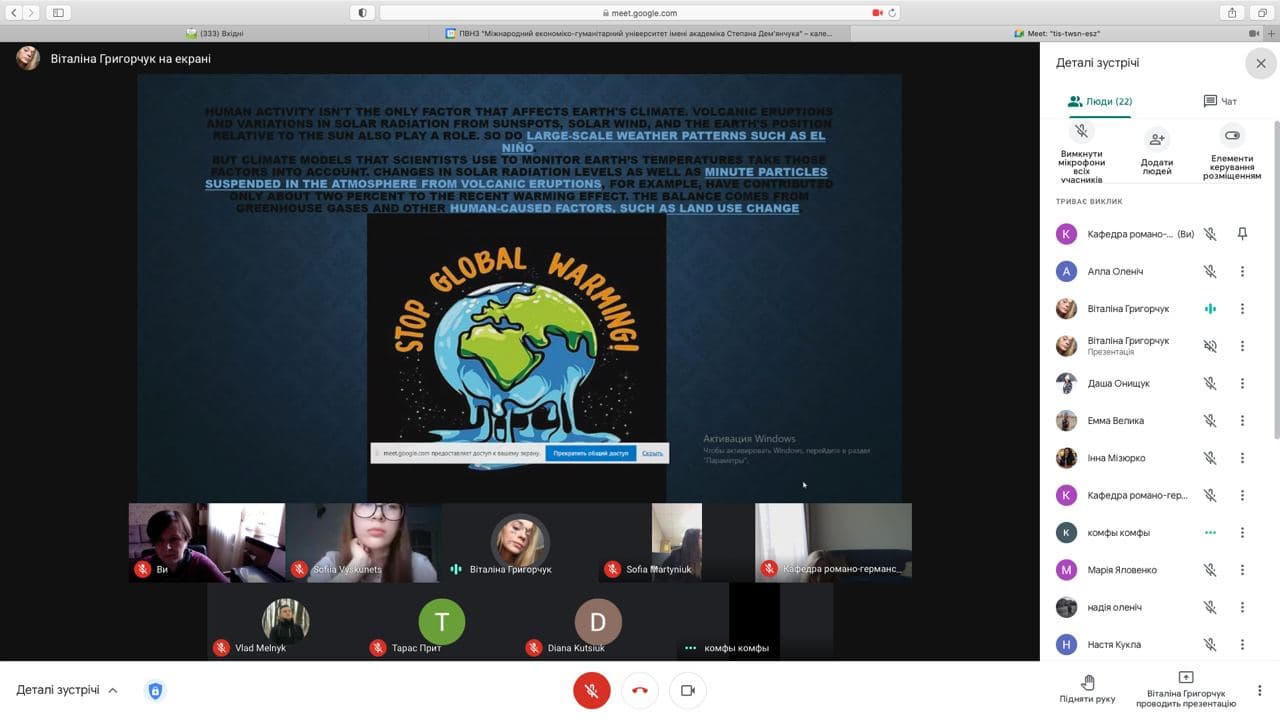Close the Деталі зустрічі side panel
The image size is (1280, 720).
point(1261,63)
